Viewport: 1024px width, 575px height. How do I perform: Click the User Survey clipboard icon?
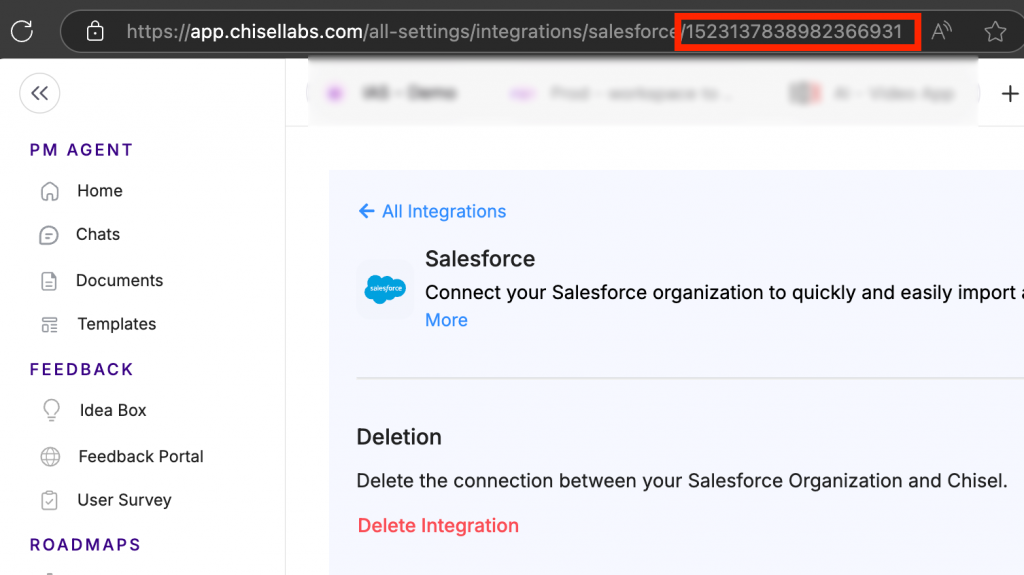49,501
